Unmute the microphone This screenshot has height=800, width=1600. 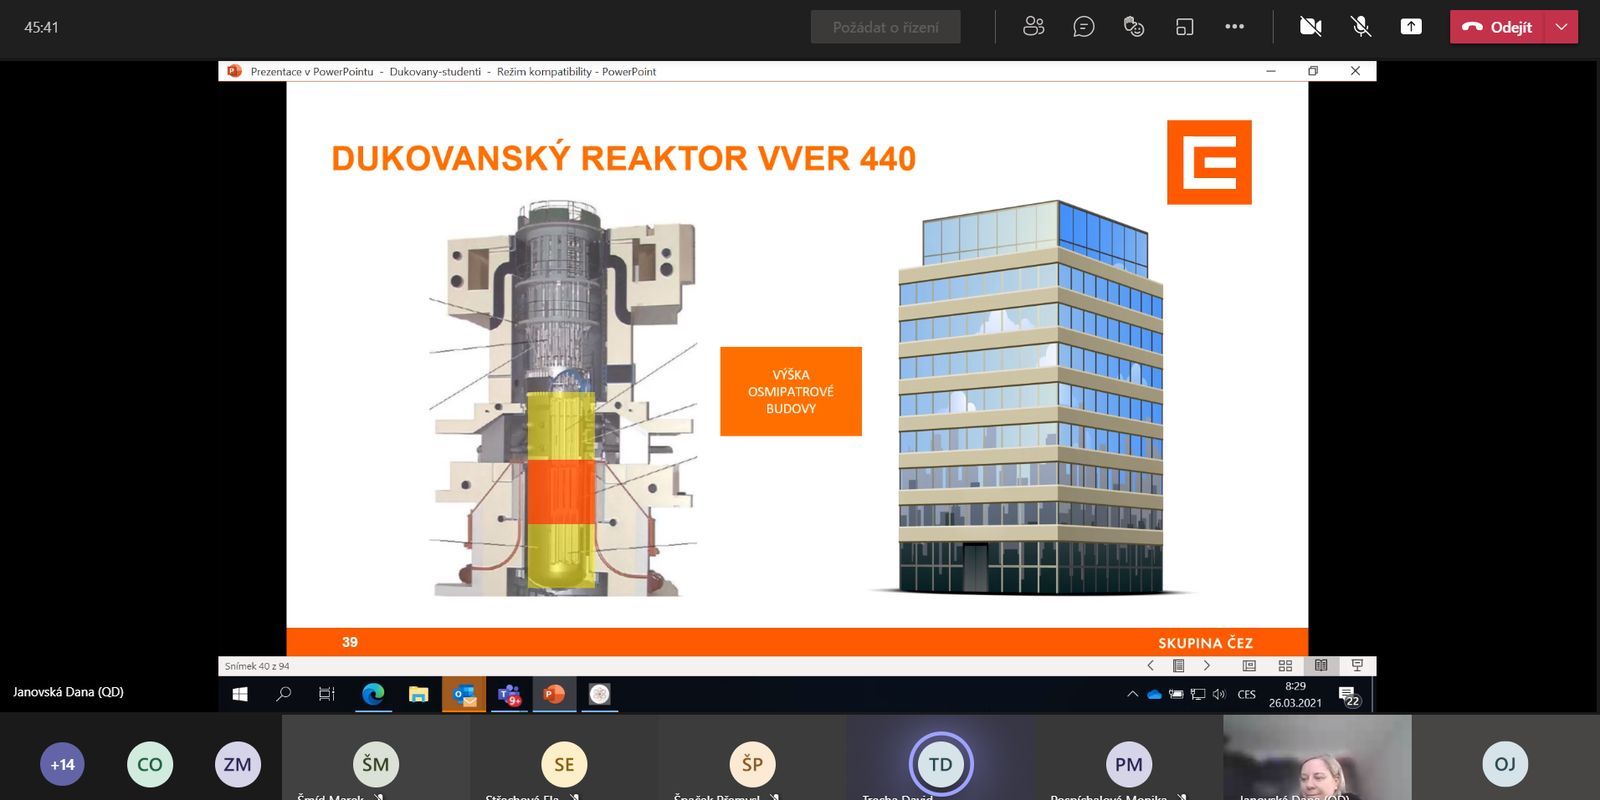click(x=1360, y=27)
